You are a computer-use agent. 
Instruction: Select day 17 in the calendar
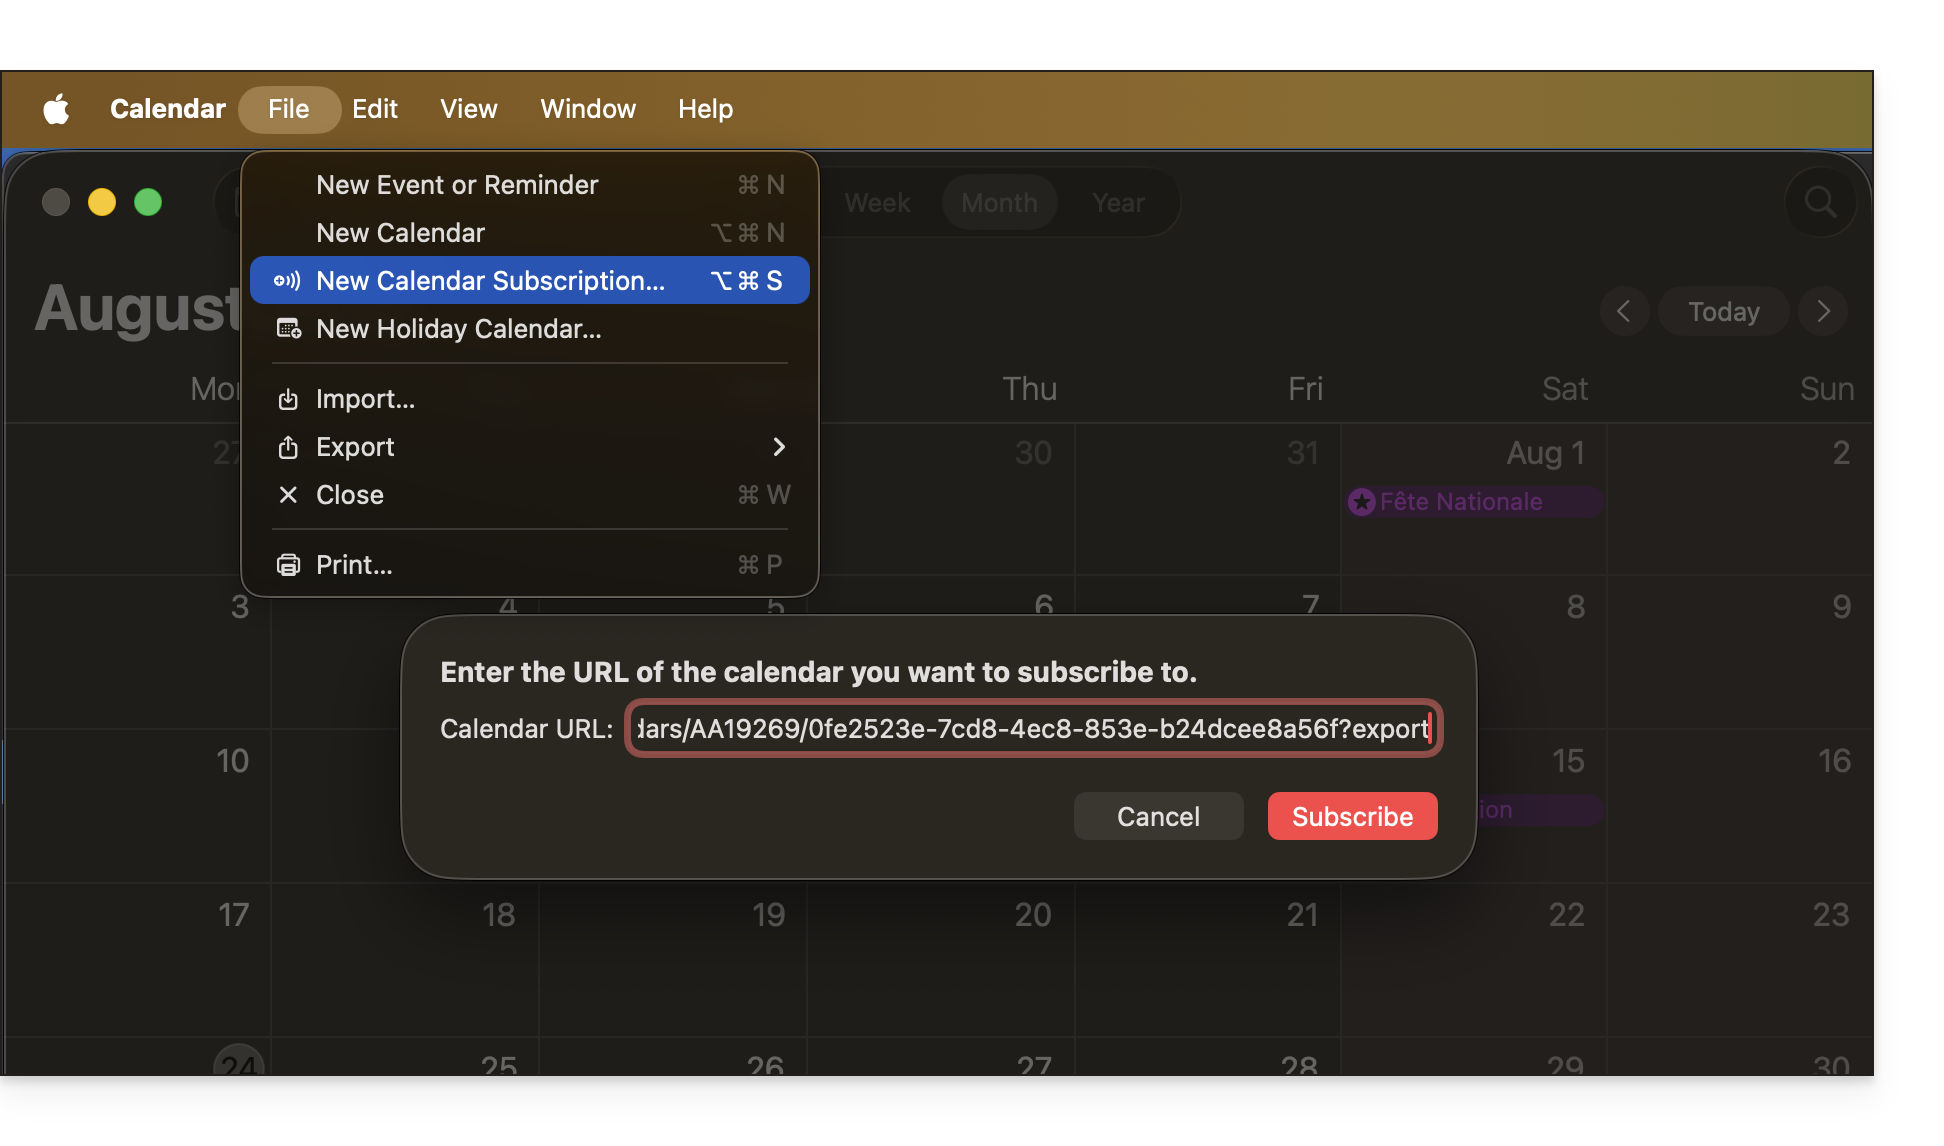[x=234, y=915]
